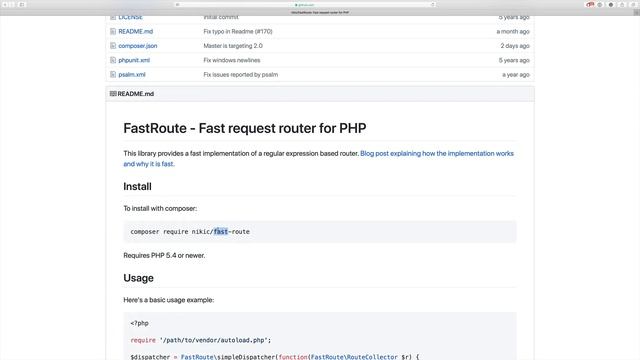Screen dimensions: 640x360
Task: Click the require autoload.php code line
Action: click(x=200, y=340)
